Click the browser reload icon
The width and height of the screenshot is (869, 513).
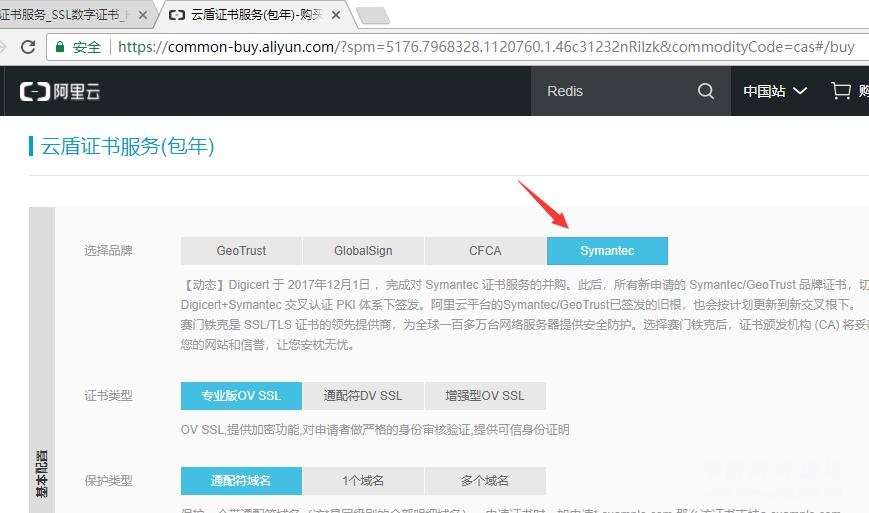point(28,47)
